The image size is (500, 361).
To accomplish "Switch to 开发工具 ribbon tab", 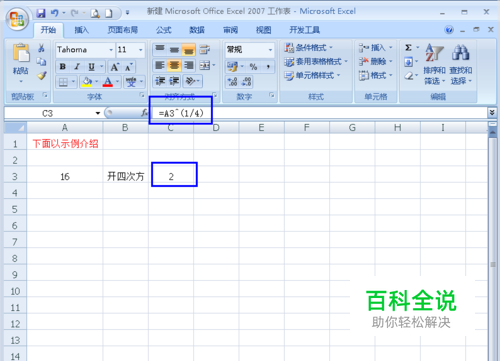I will 304,30.
